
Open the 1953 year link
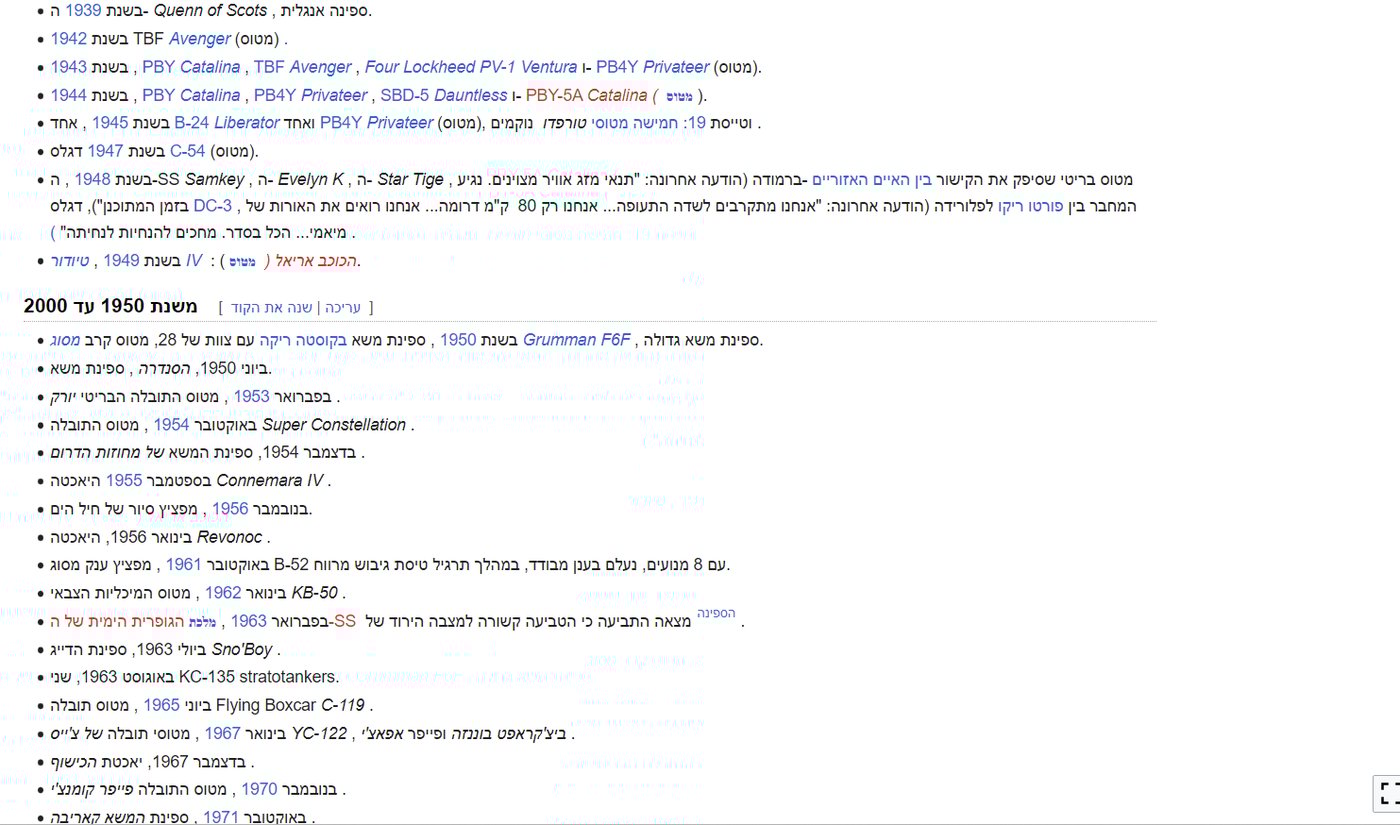click(x=252, y=396)
